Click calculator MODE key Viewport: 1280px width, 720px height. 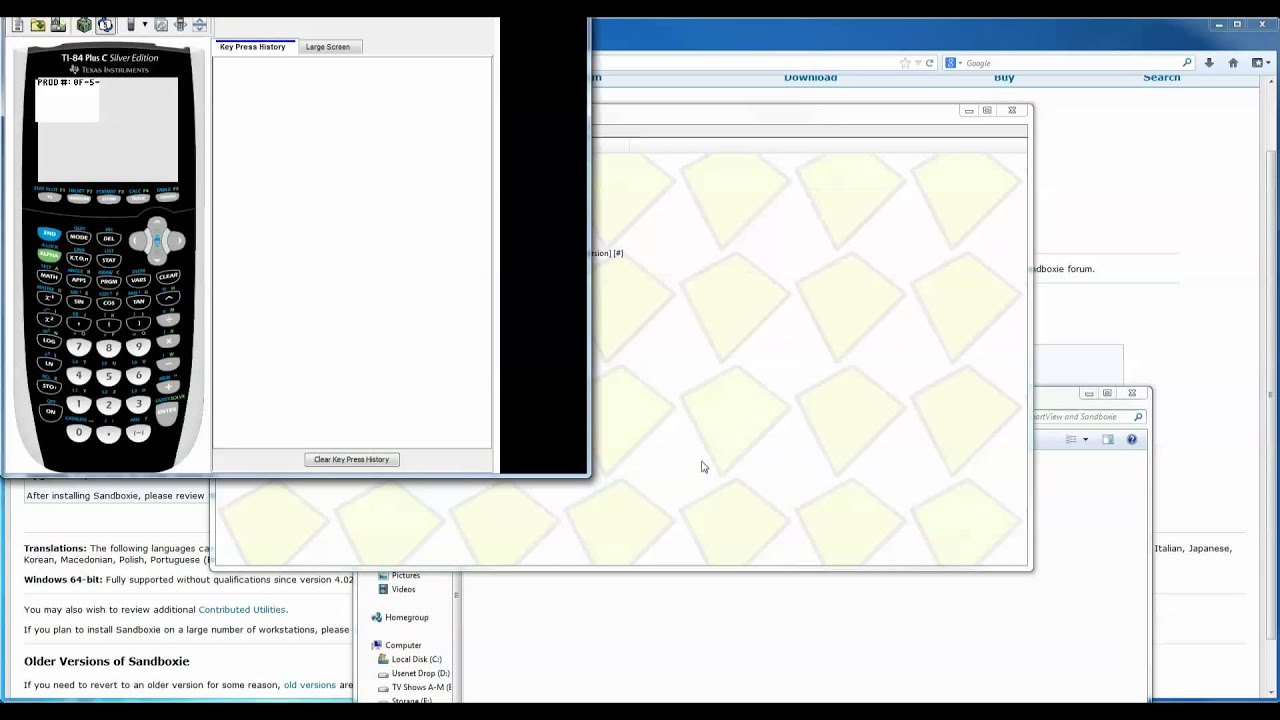pyautogui.click(x=79, y=238)
